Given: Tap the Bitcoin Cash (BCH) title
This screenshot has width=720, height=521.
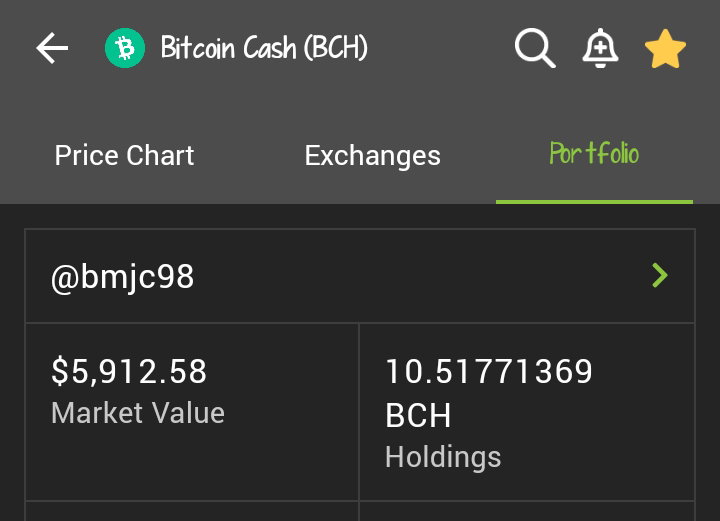Looking at the screenshot, I should click(264, 47).
